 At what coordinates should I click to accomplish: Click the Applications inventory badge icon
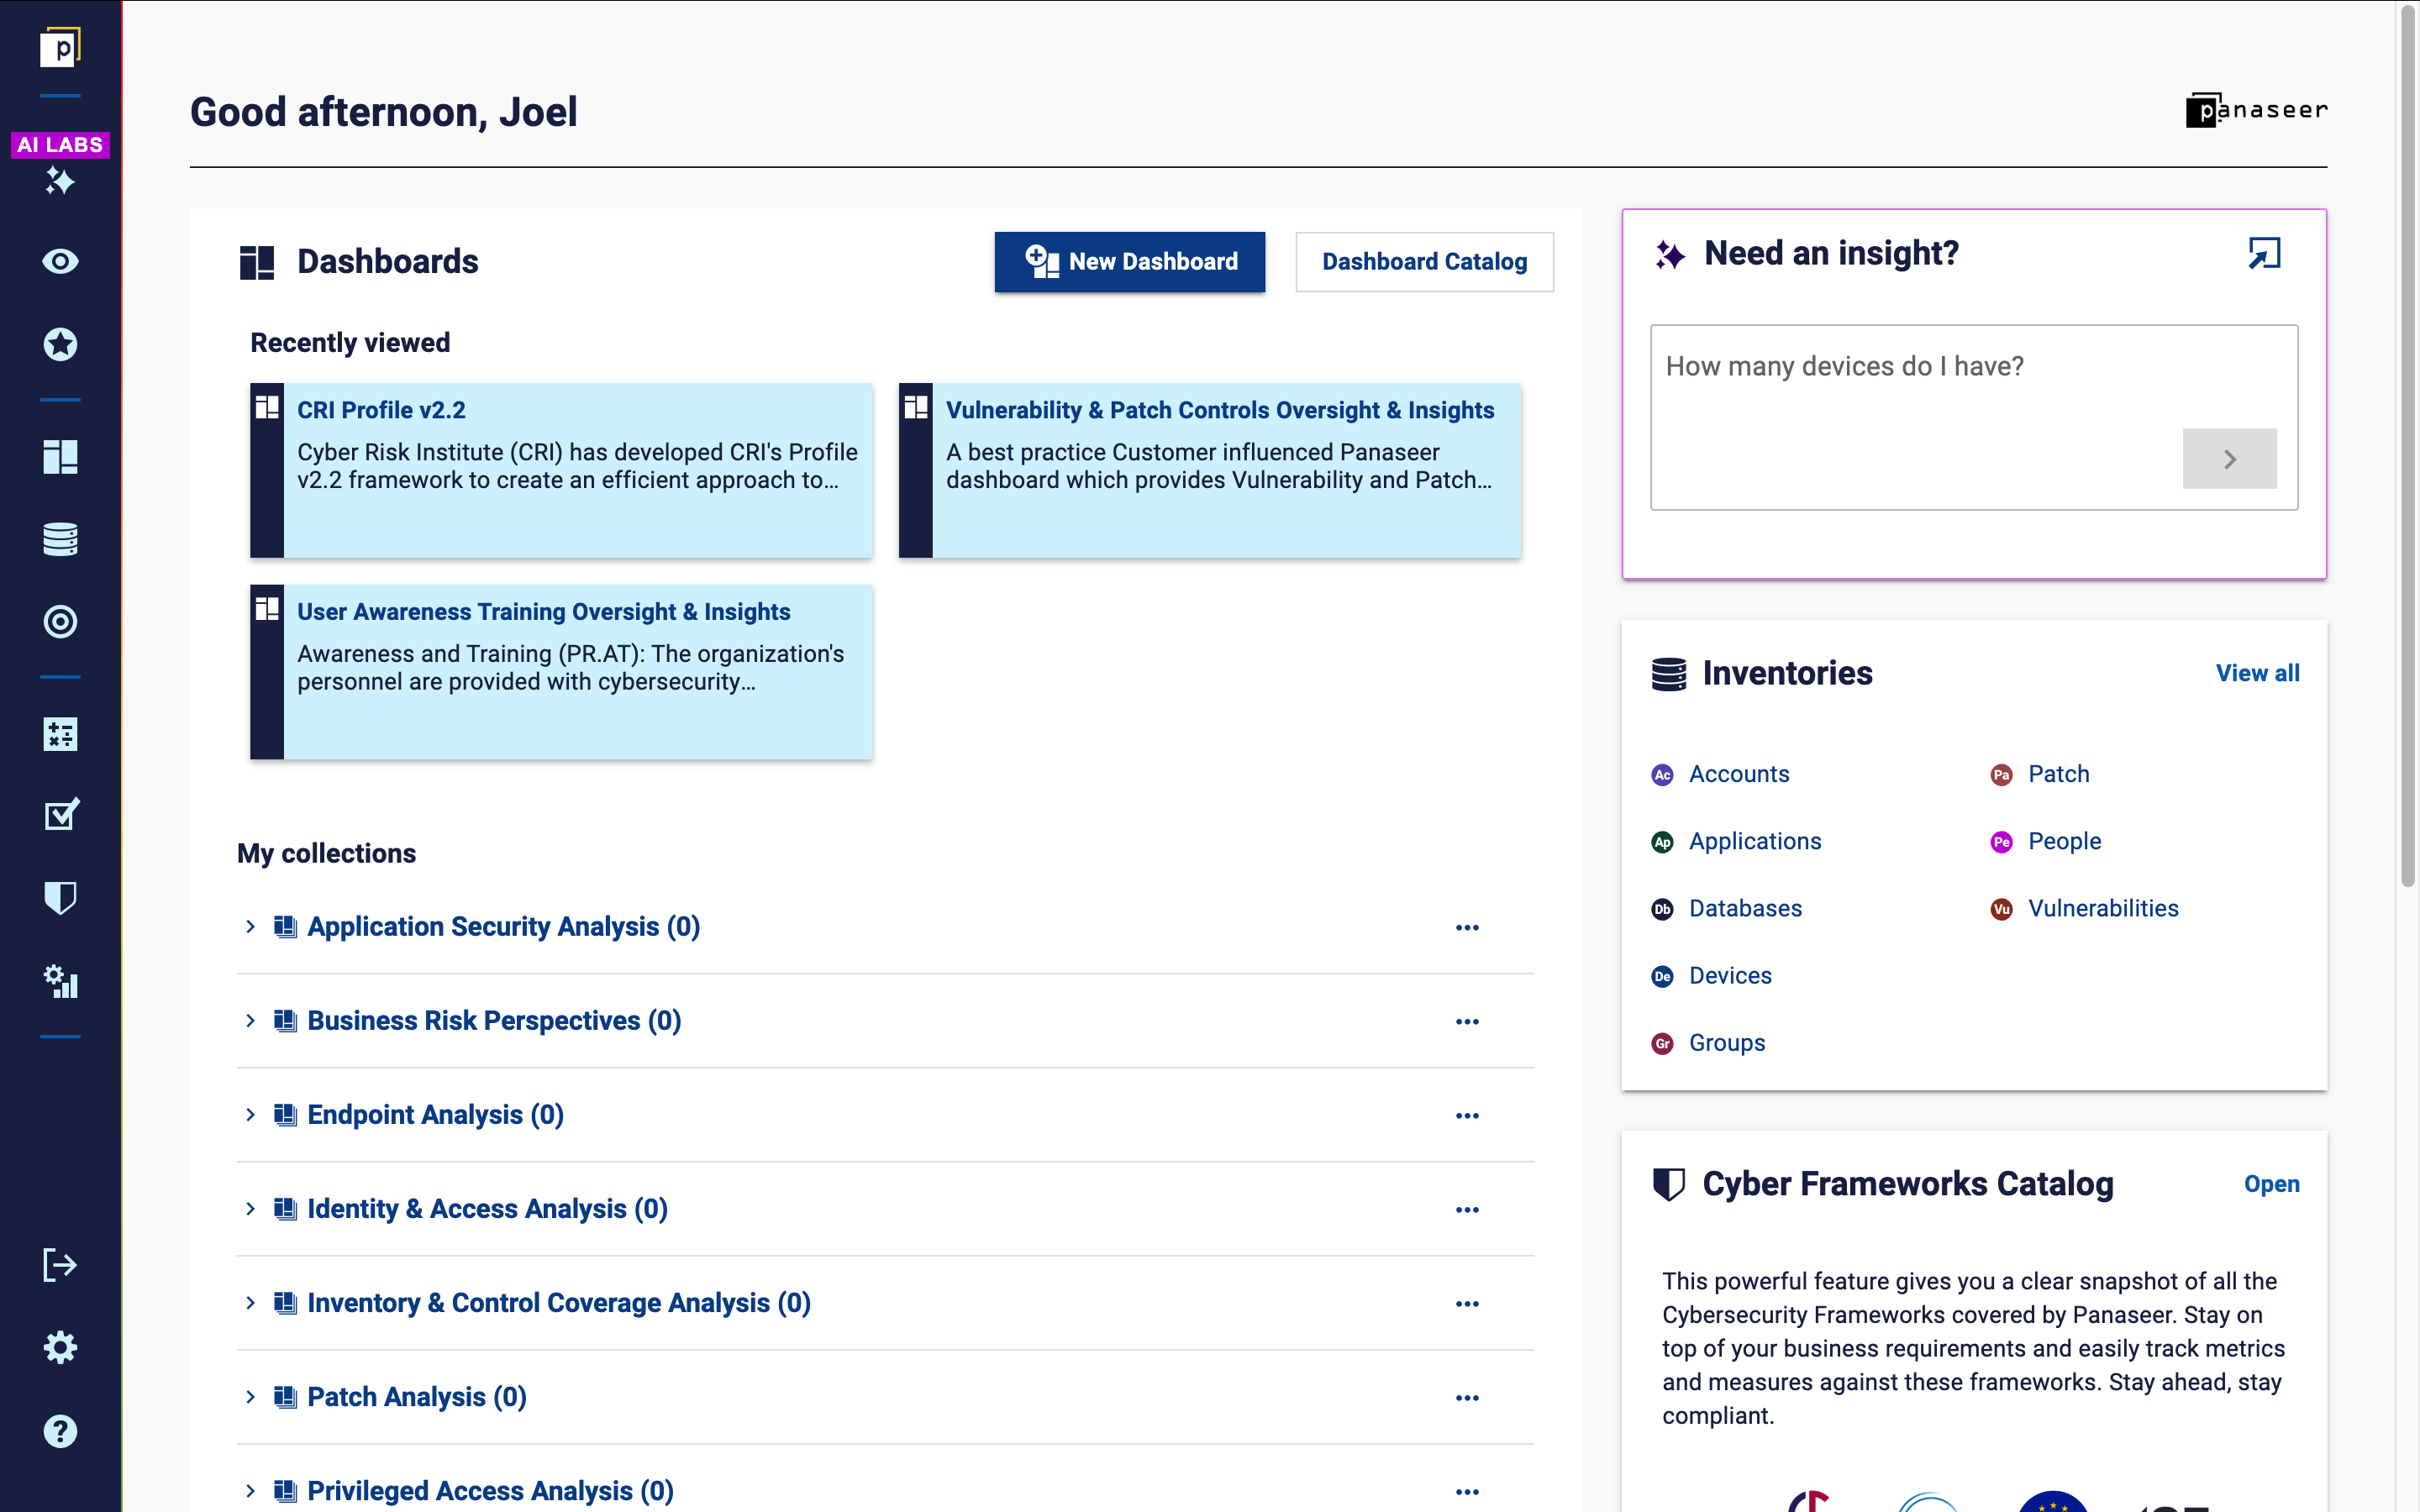pos(1662,842)
